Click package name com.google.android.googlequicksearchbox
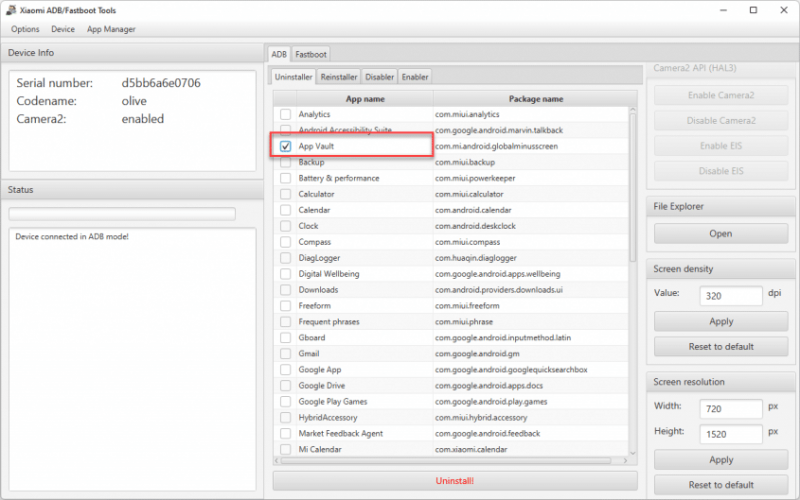This screenshot has height=500, width=800. [511, 369]
